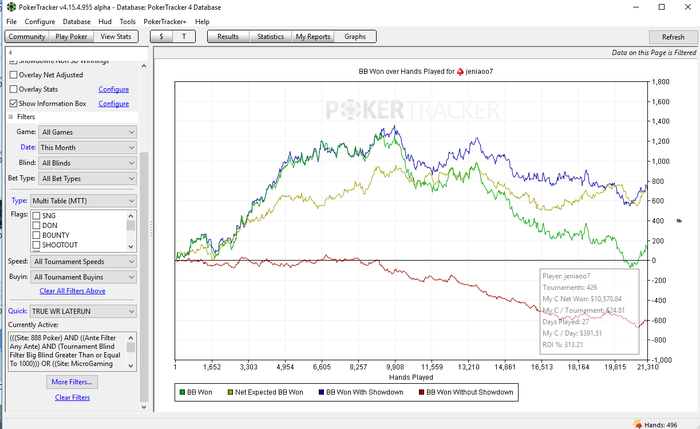This screenshot has width=700, height=429.
Task: Click the PokerTracker app icon in title bar
Action: click(x=11, y=7)
